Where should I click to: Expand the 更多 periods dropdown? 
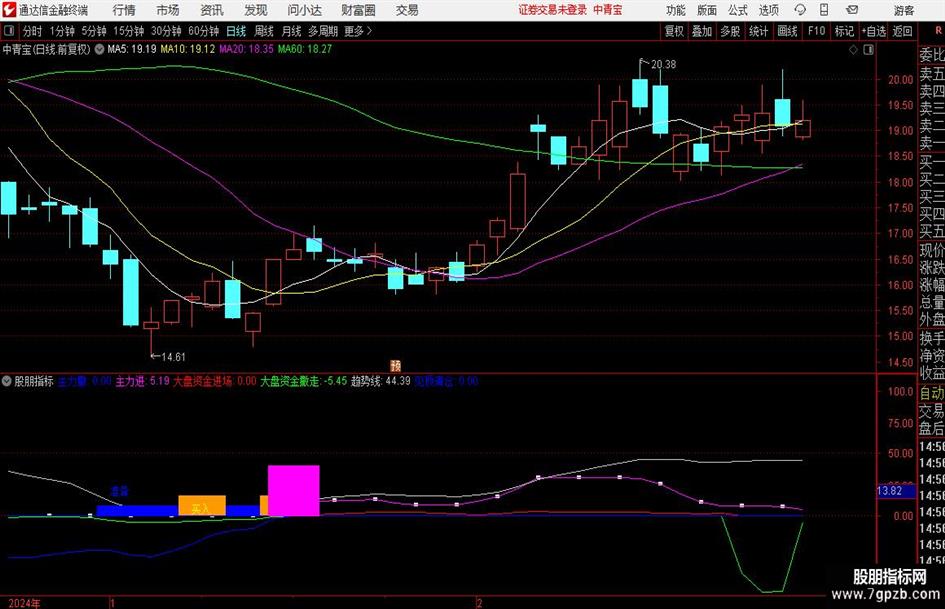[x=358, y=31]
